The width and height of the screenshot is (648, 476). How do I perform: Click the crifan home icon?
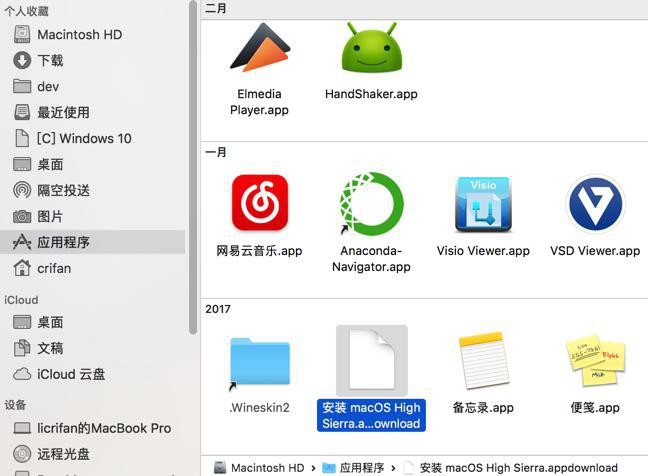(x=22, y=268)
